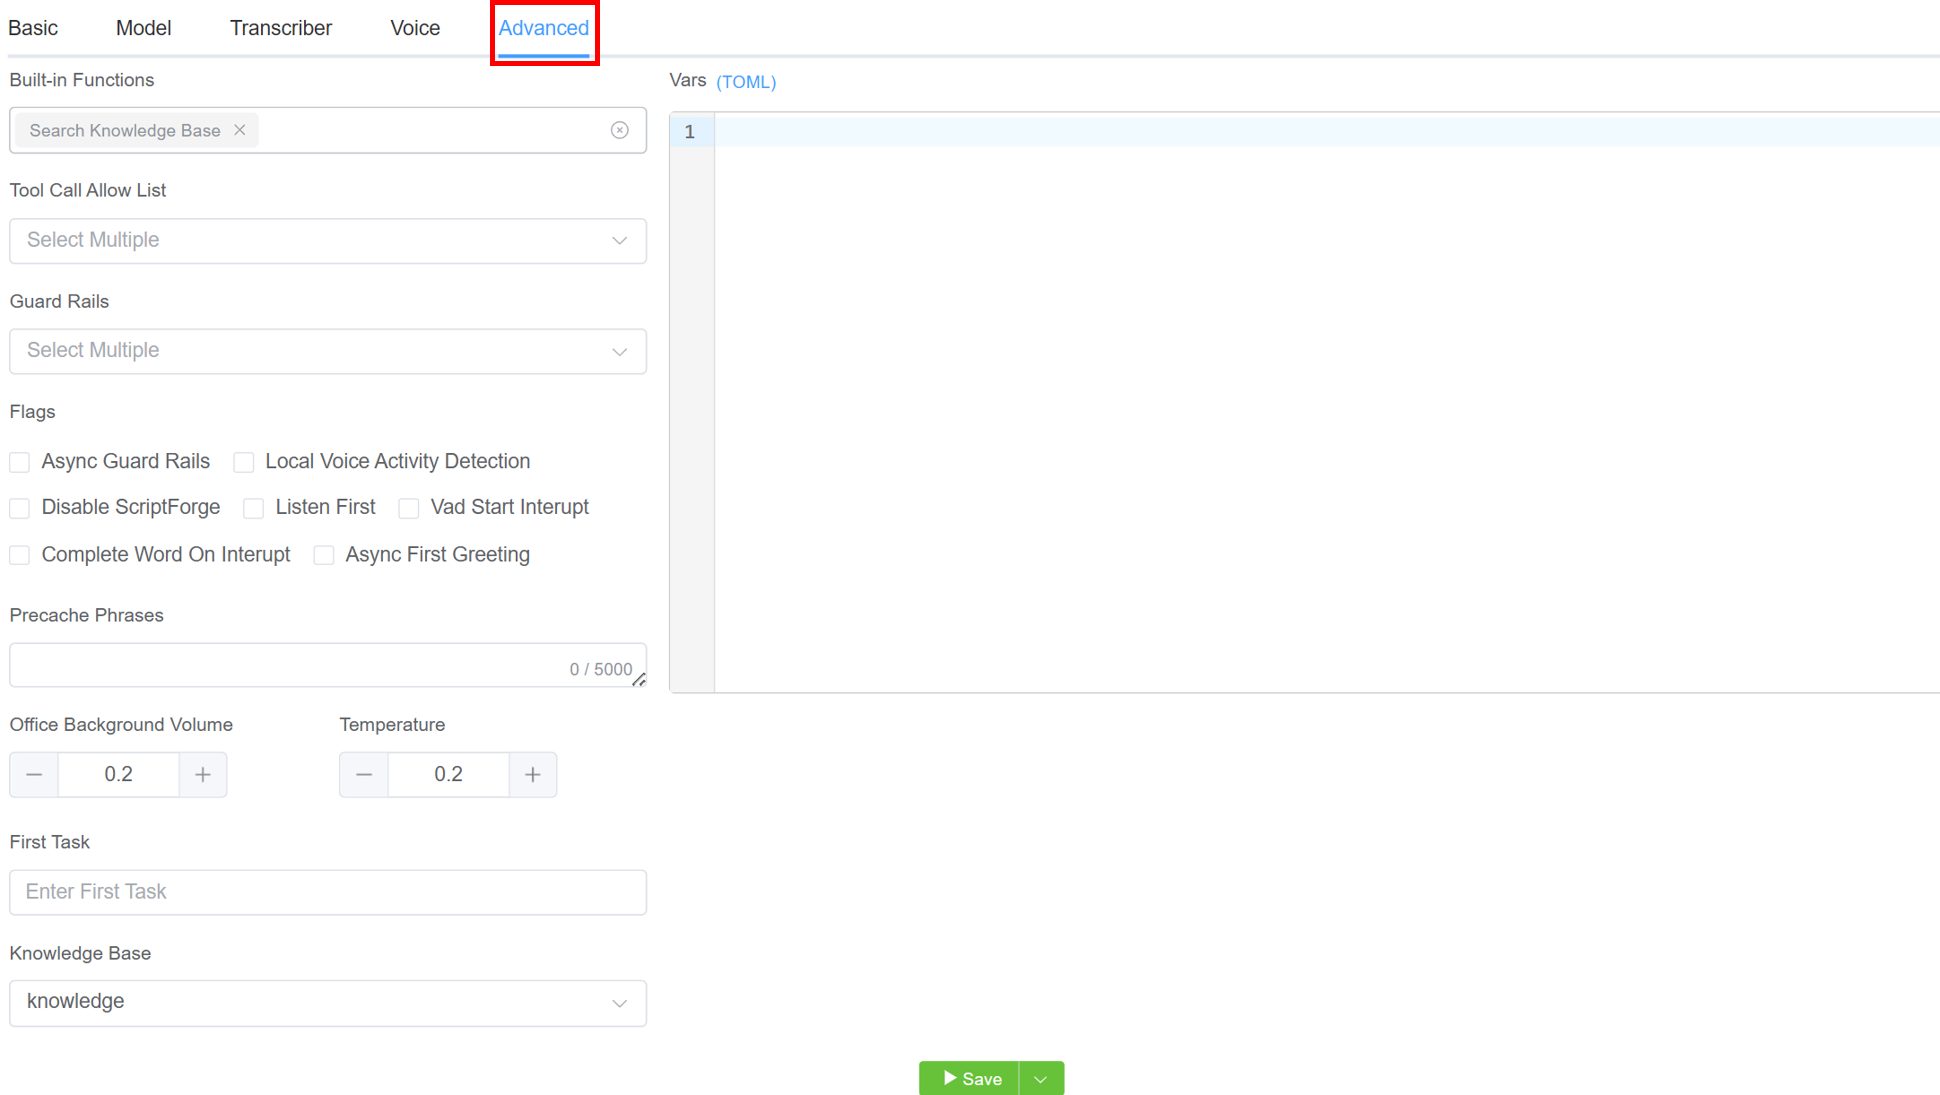Remove the Search Knowledge Base tag

pos(240,130)
